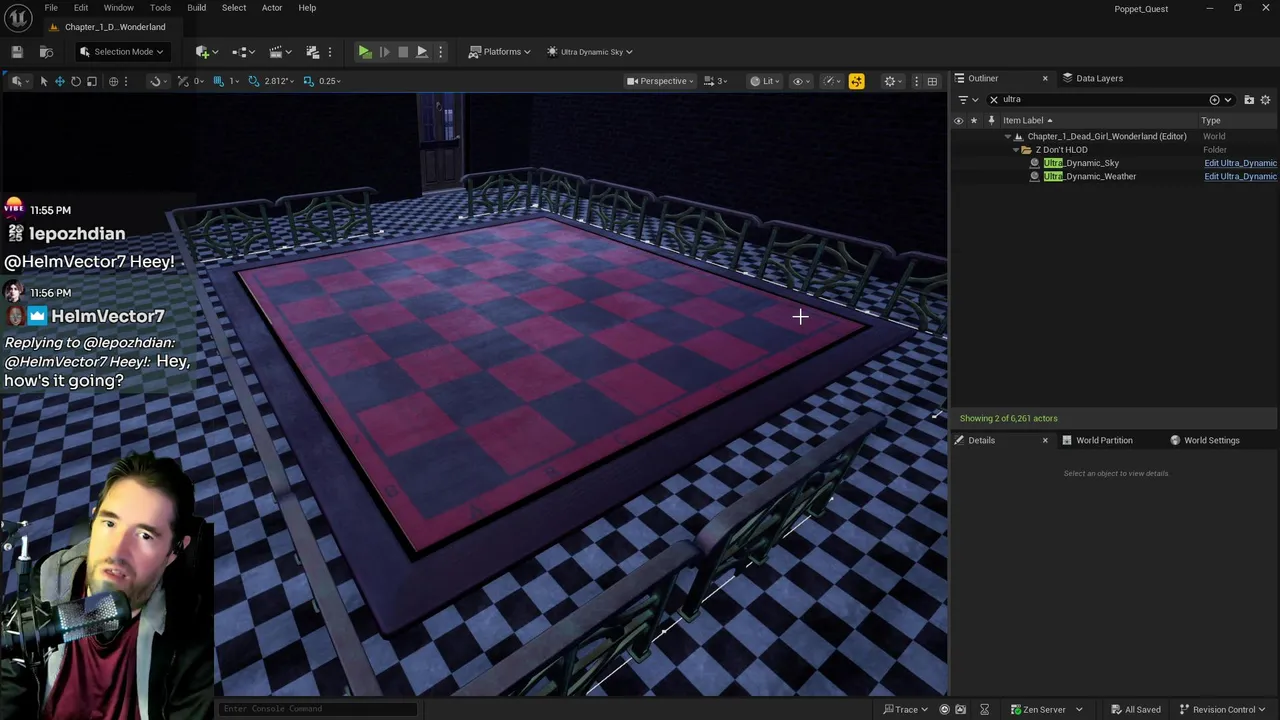Open the Selection Mode dropdown
This screenshot has width=1280, height=720.
pyautogui.click(x=121, y=52)
